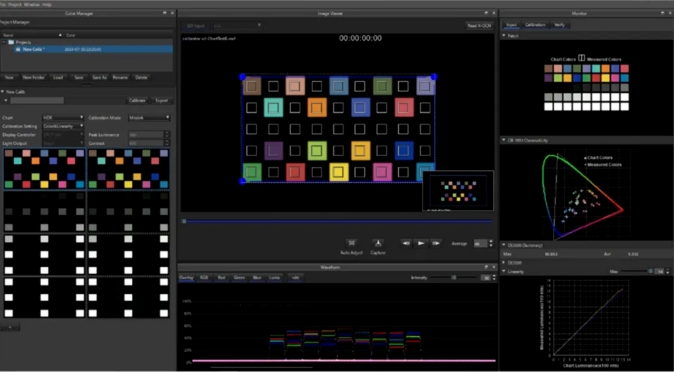The height and width of the screenshot is (372, 674).
Task: Toggle the Chart/Measured colors split-view icon
Action: click(x=582, y=58)
